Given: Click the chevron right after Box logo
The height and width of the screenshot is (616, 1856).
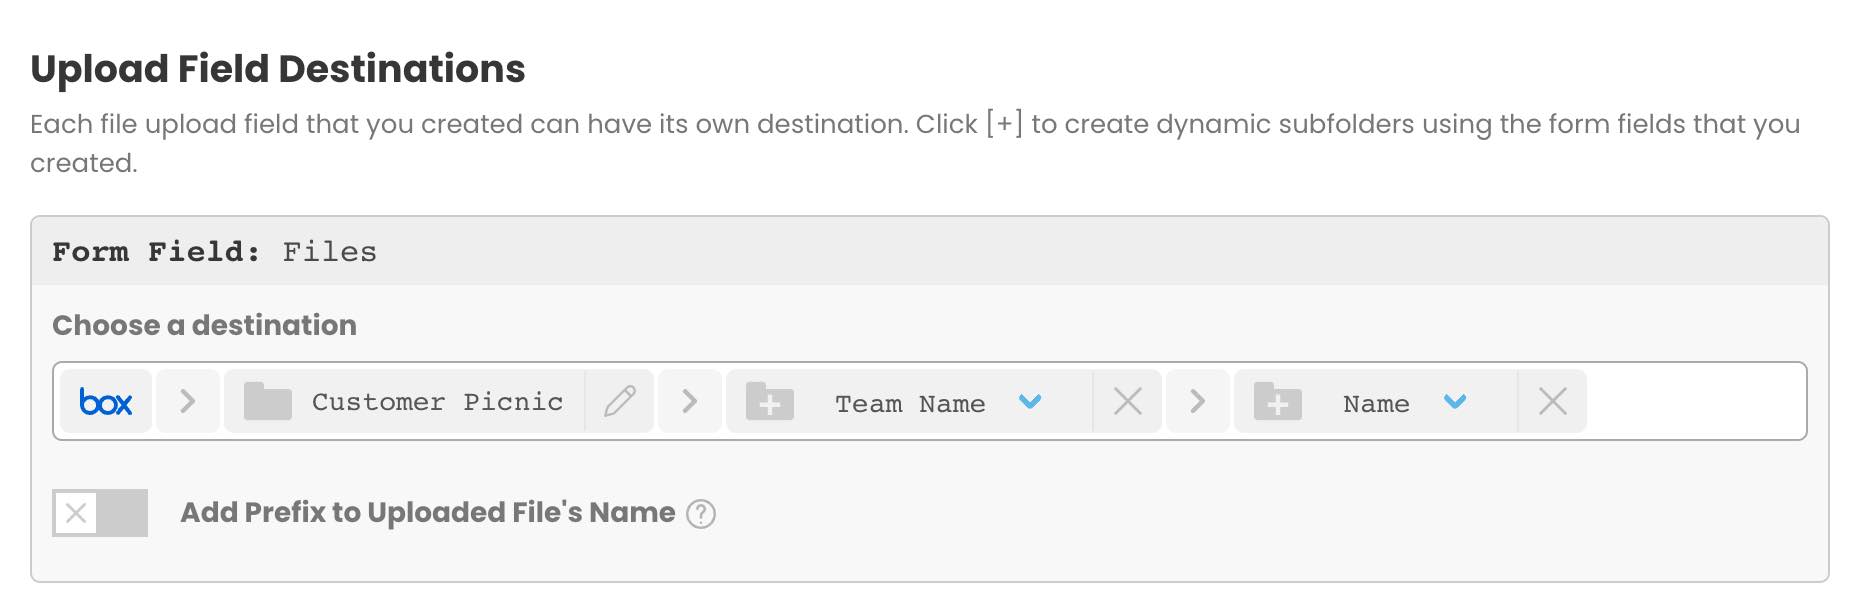Looking at the screenshot, I should [x=187, y=402].
